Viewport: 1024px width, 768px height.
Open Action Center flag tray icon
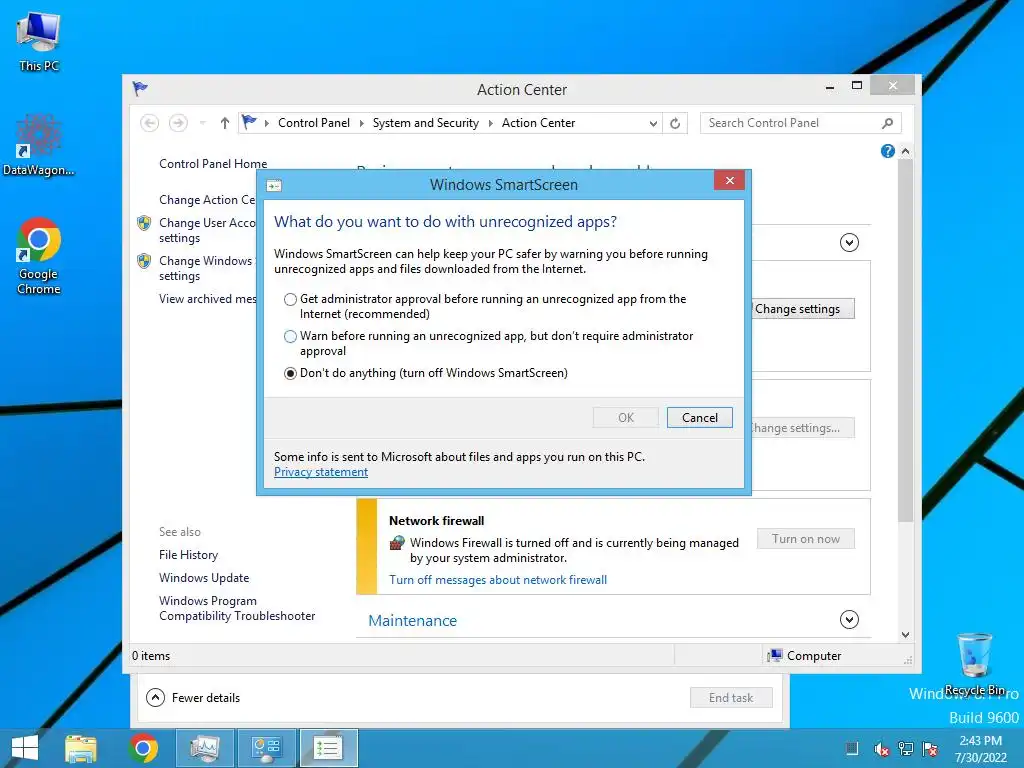click(930, 749)
